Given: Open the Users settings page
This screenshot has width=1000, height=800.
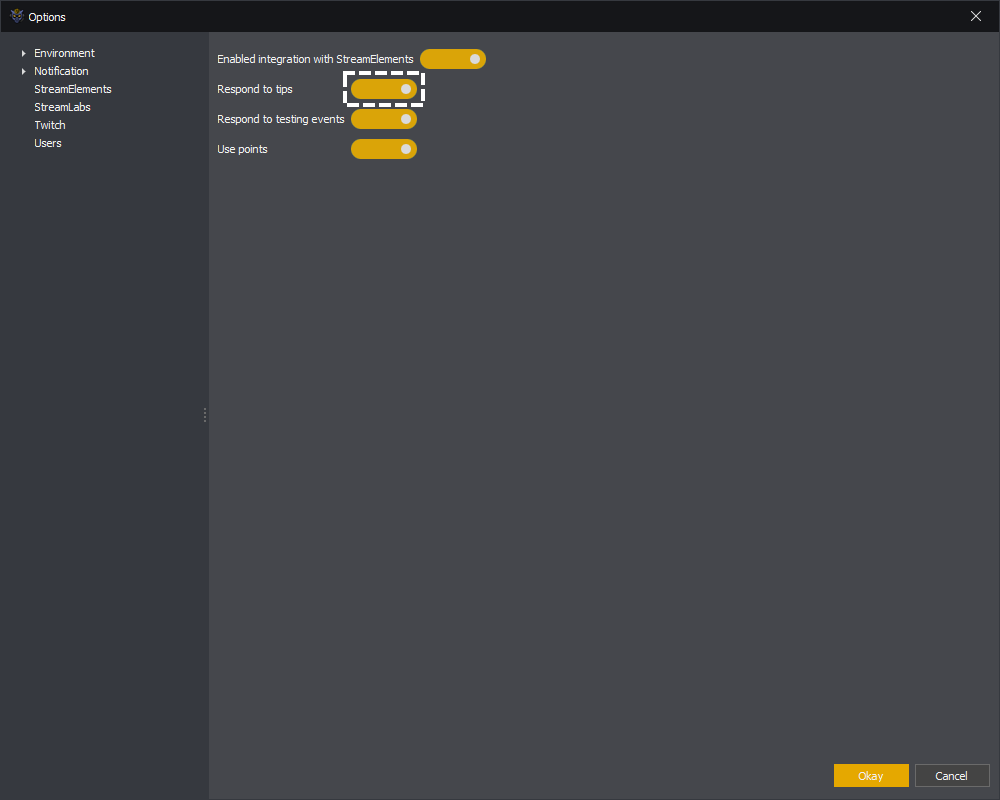Looking at the screenshot, I should (48, 143).
